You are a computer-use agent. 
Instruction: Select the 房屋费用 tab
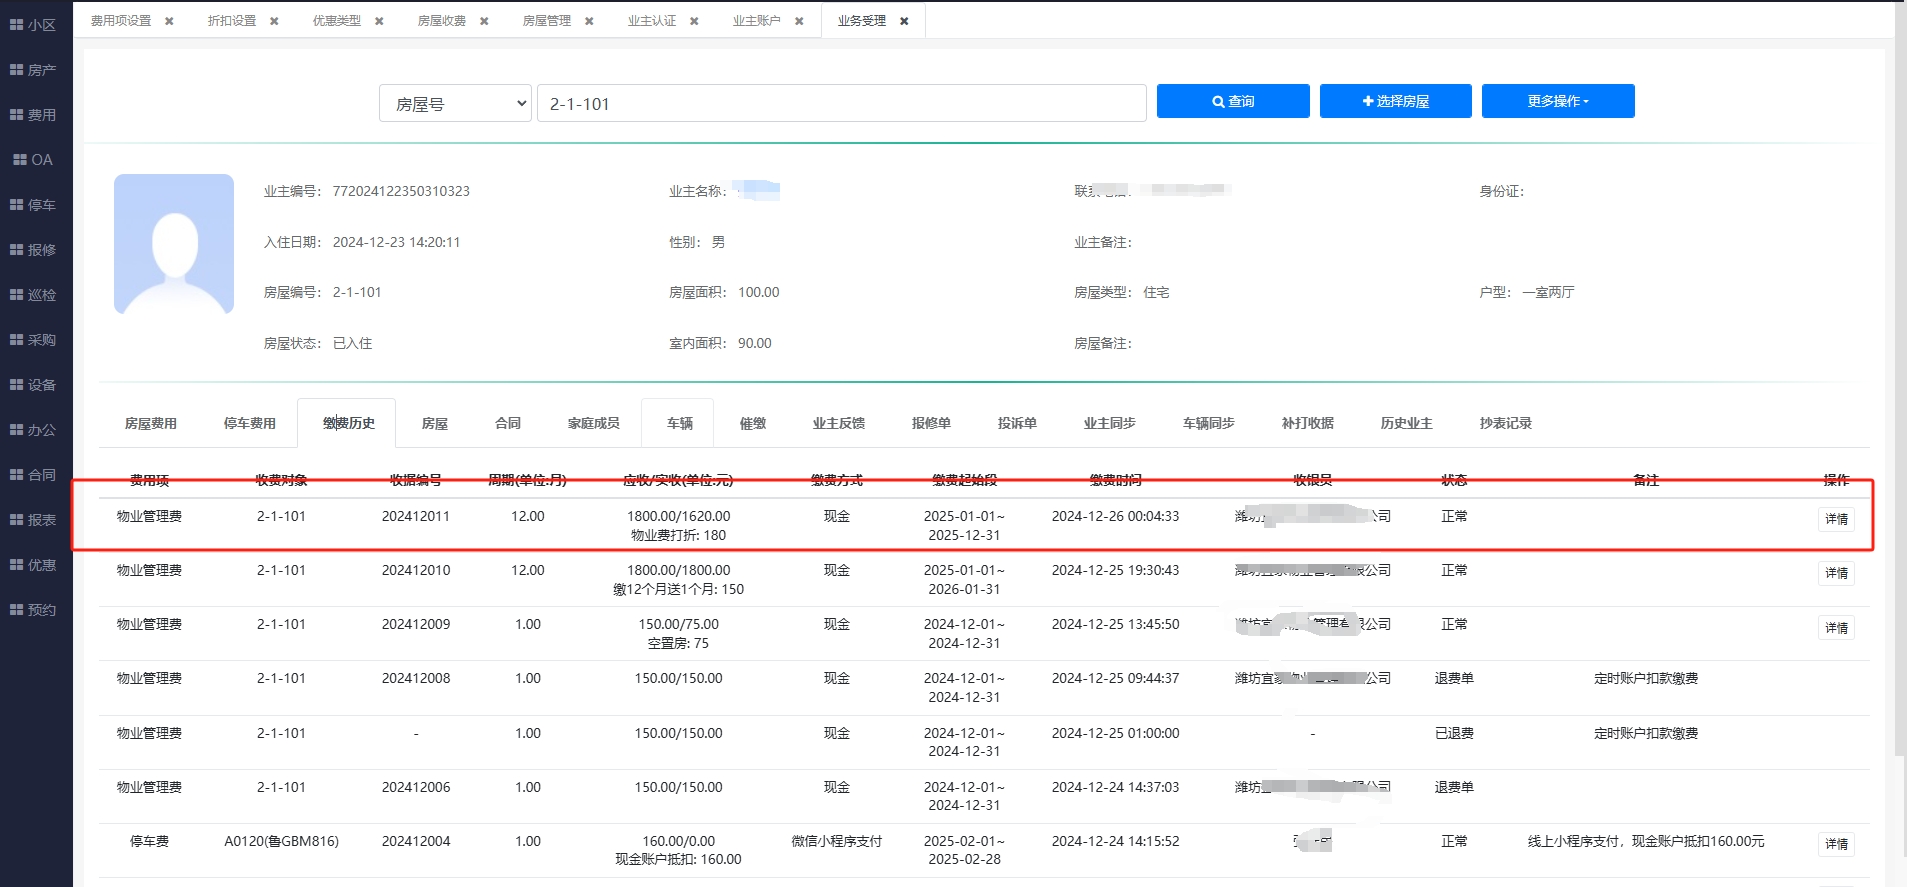pyautogui.click(x=151, y=423)
